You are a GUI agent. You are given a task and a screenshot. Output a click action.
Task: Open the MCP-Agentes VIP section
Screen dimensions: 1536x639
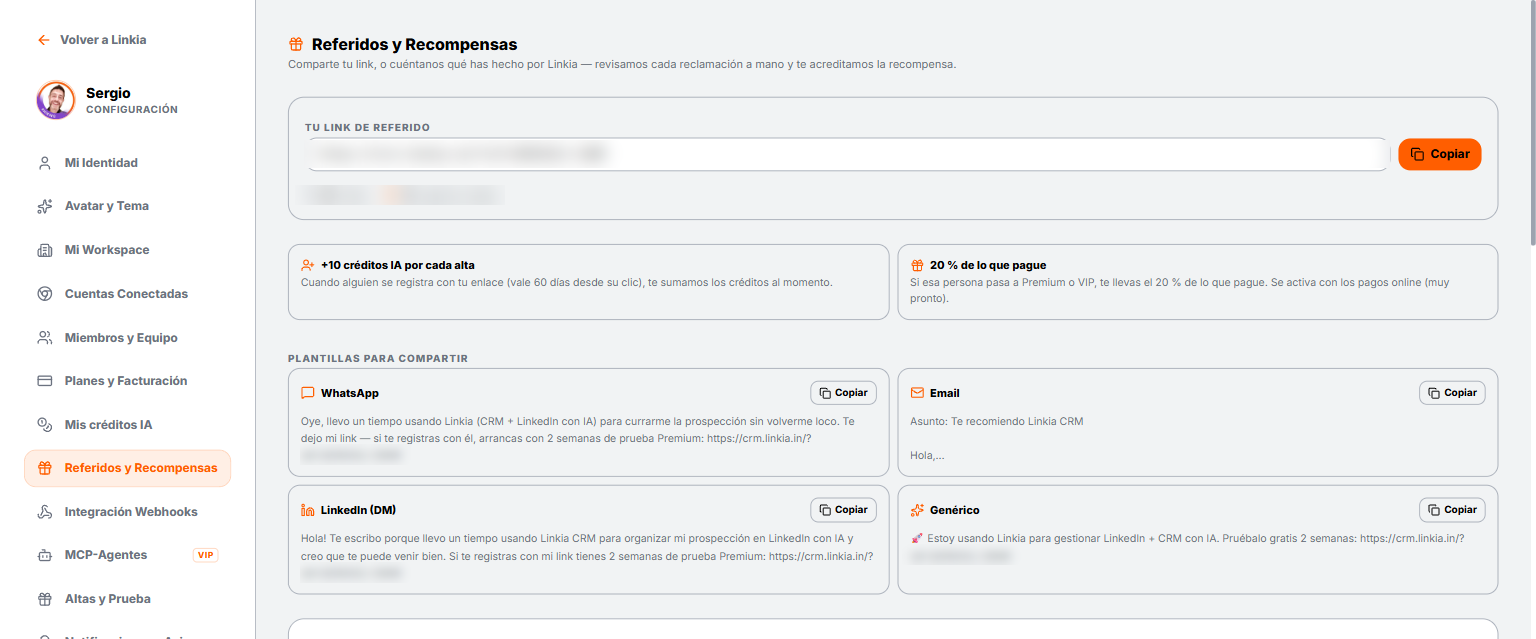tap(128, 555)
